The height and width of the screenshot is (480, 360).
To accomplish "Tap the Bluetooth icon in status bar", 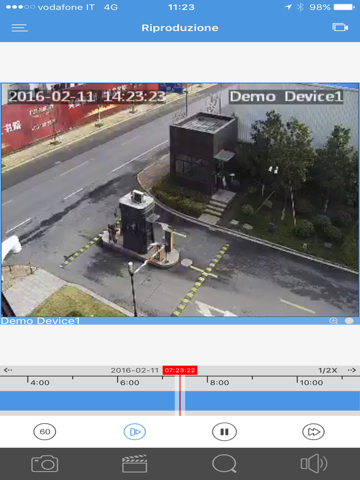I will click(300, 7).
